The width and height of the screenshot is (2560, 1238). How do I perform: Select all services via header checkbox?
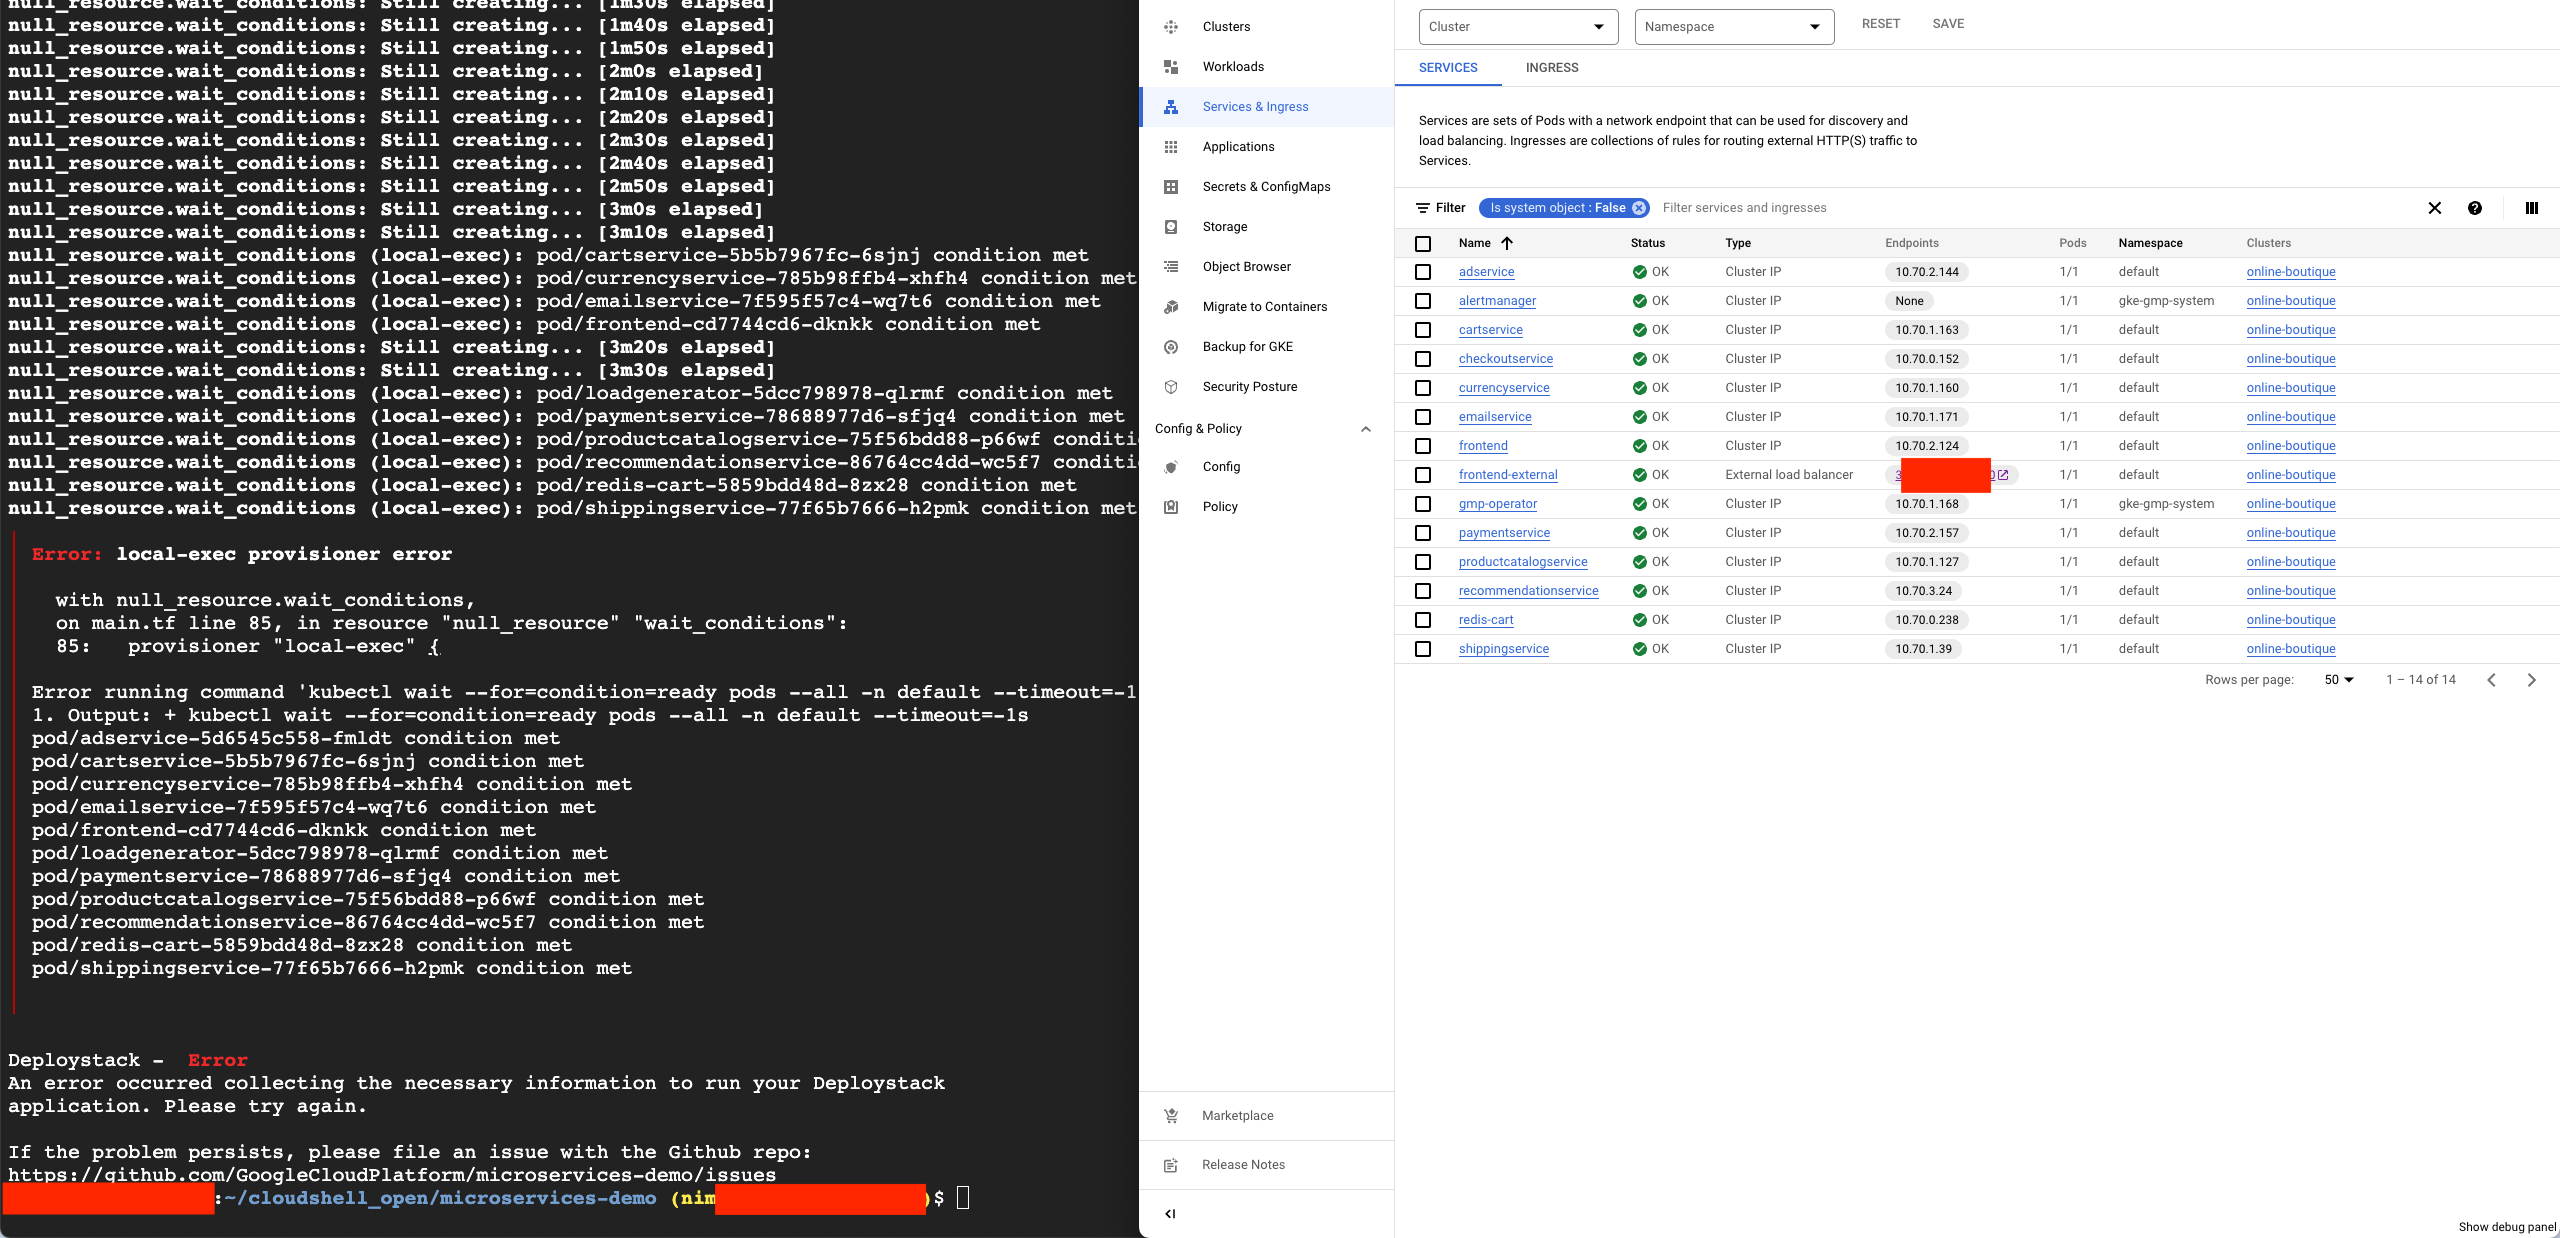click(1423, 243)
